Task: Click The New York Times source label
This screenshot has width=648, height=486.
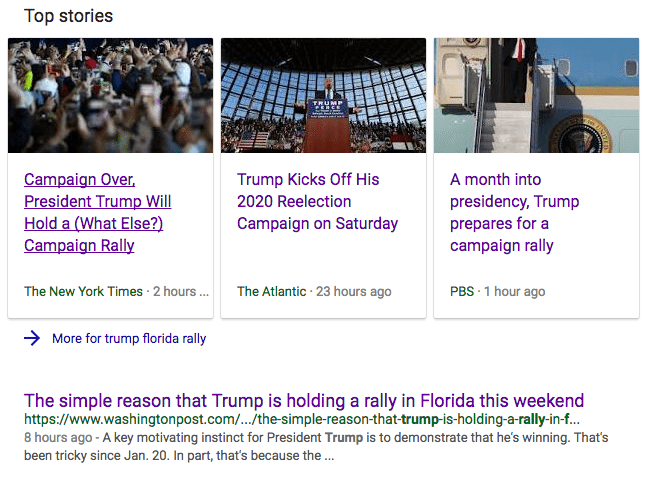Action: point(83,292)
